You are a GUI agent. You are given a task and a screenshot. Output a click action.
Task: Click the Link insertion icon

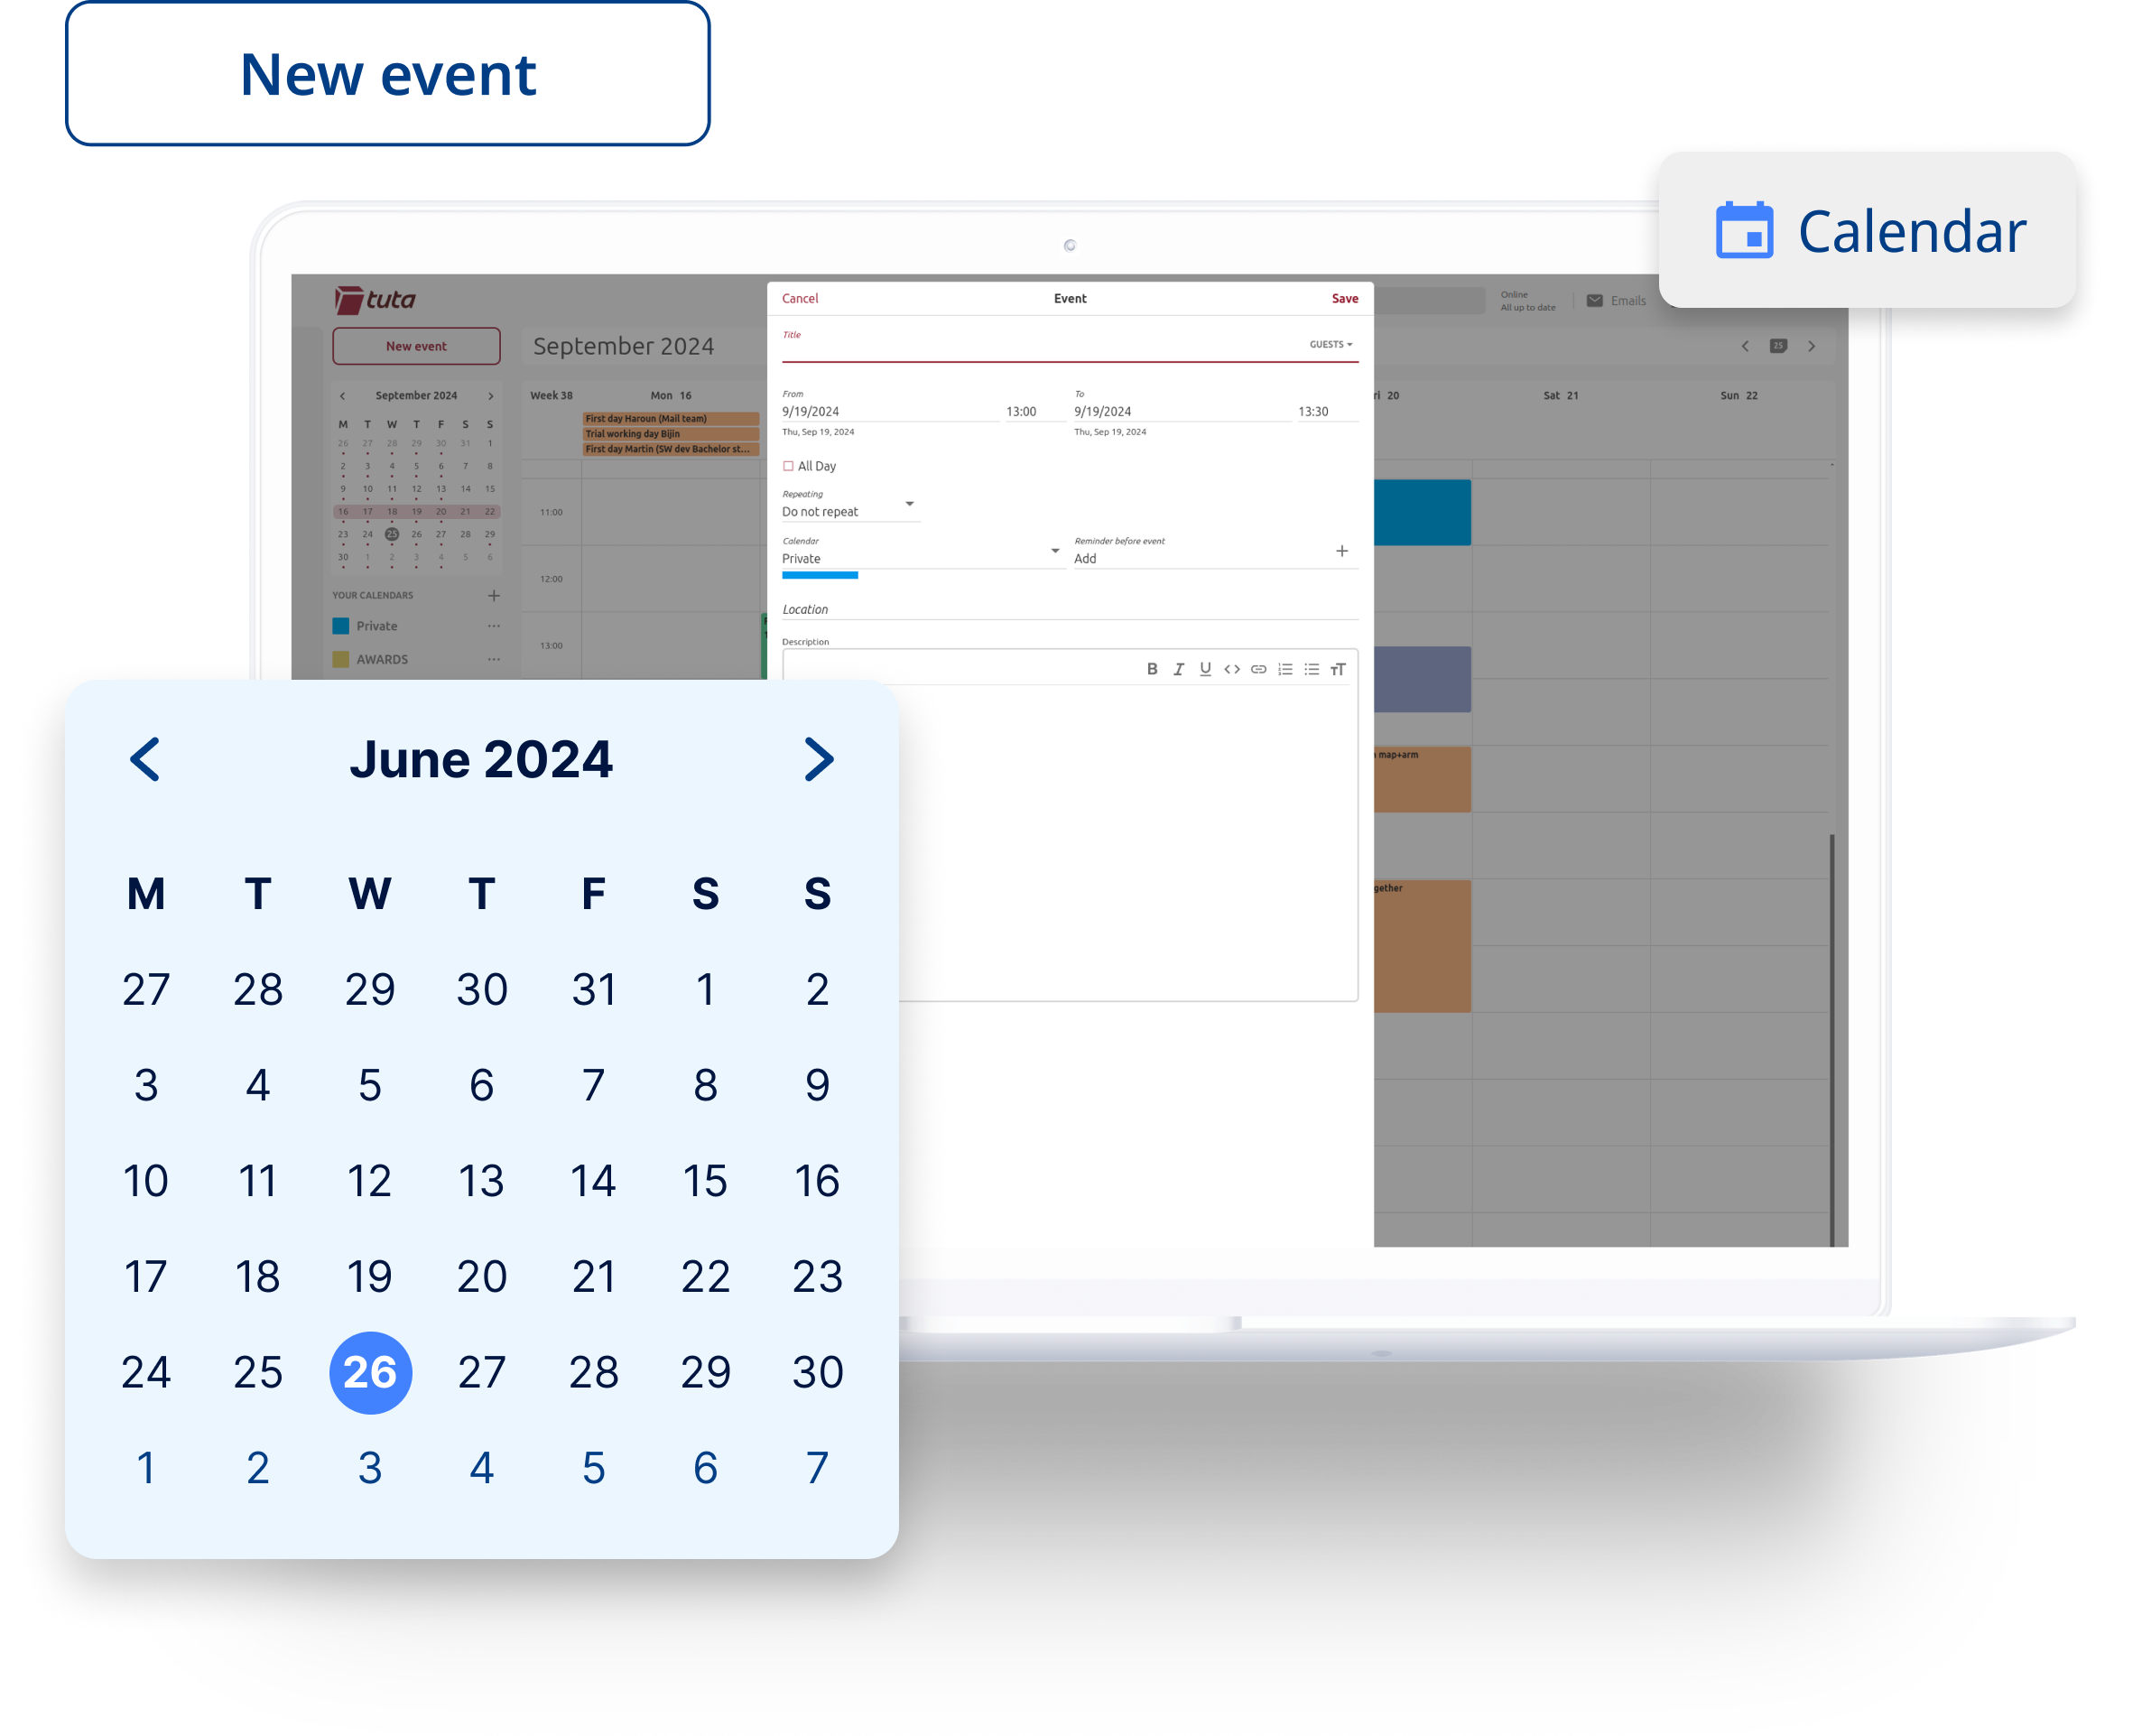[x=1260, y=668]
